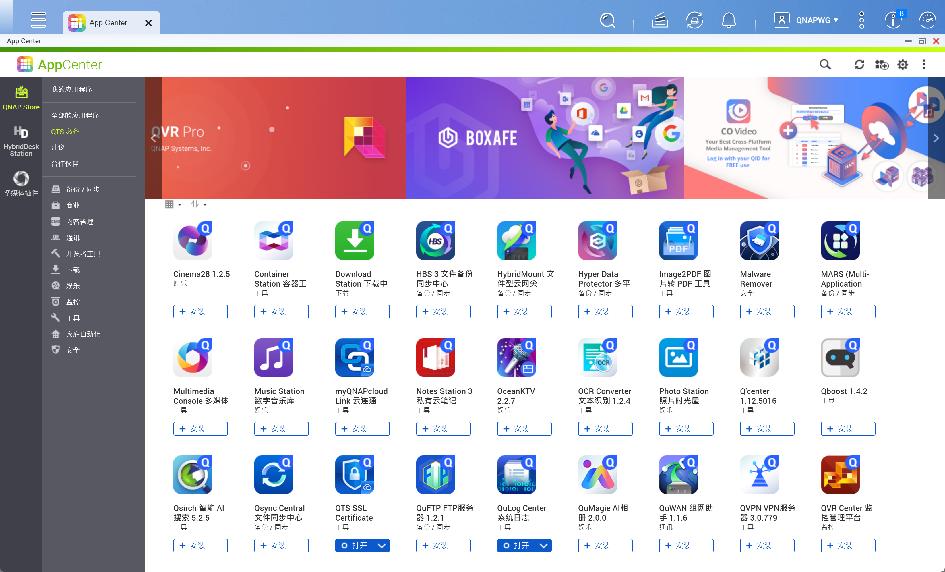The image size is (945, 572).
Task: Install Qboost using its install button
Action: 848,429
